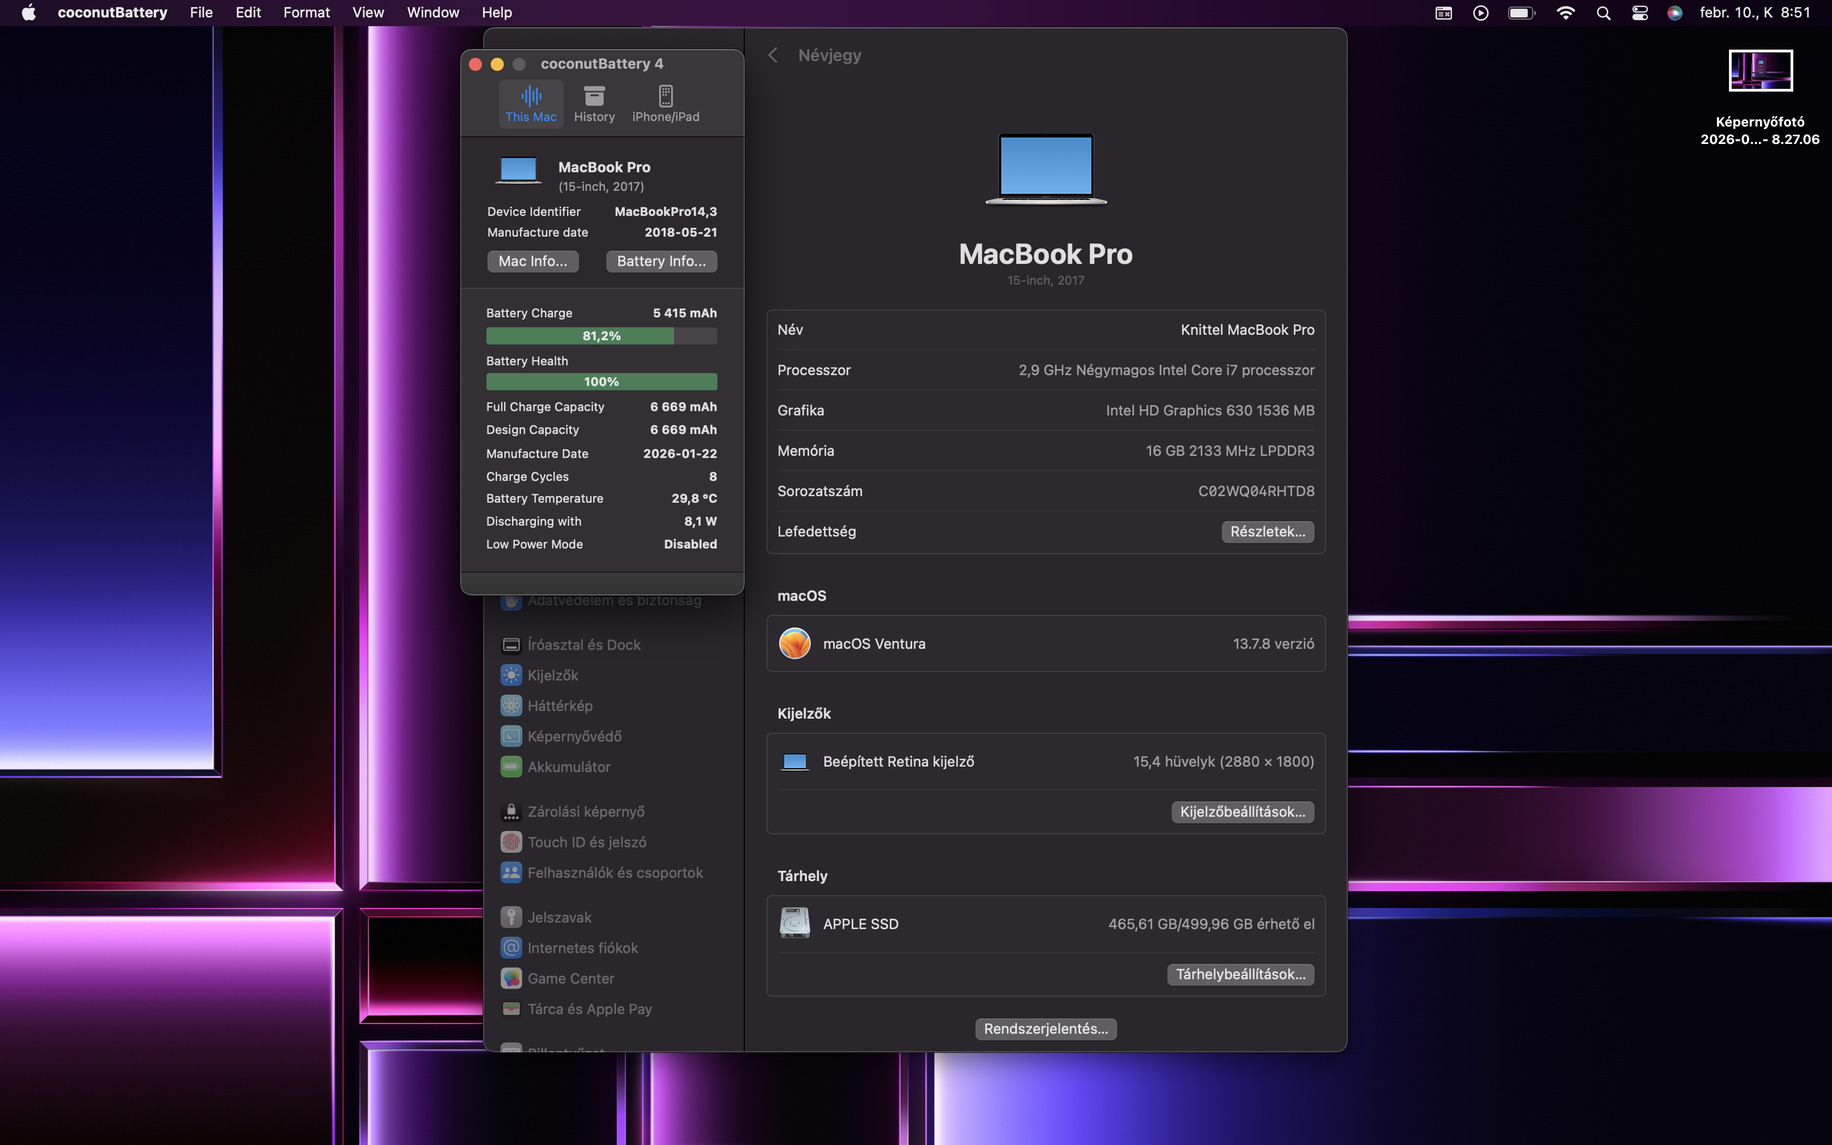Open Game Center in the settings sidebar
Viewport: 1832px width, 1145px height.
[x=558, y=979]
